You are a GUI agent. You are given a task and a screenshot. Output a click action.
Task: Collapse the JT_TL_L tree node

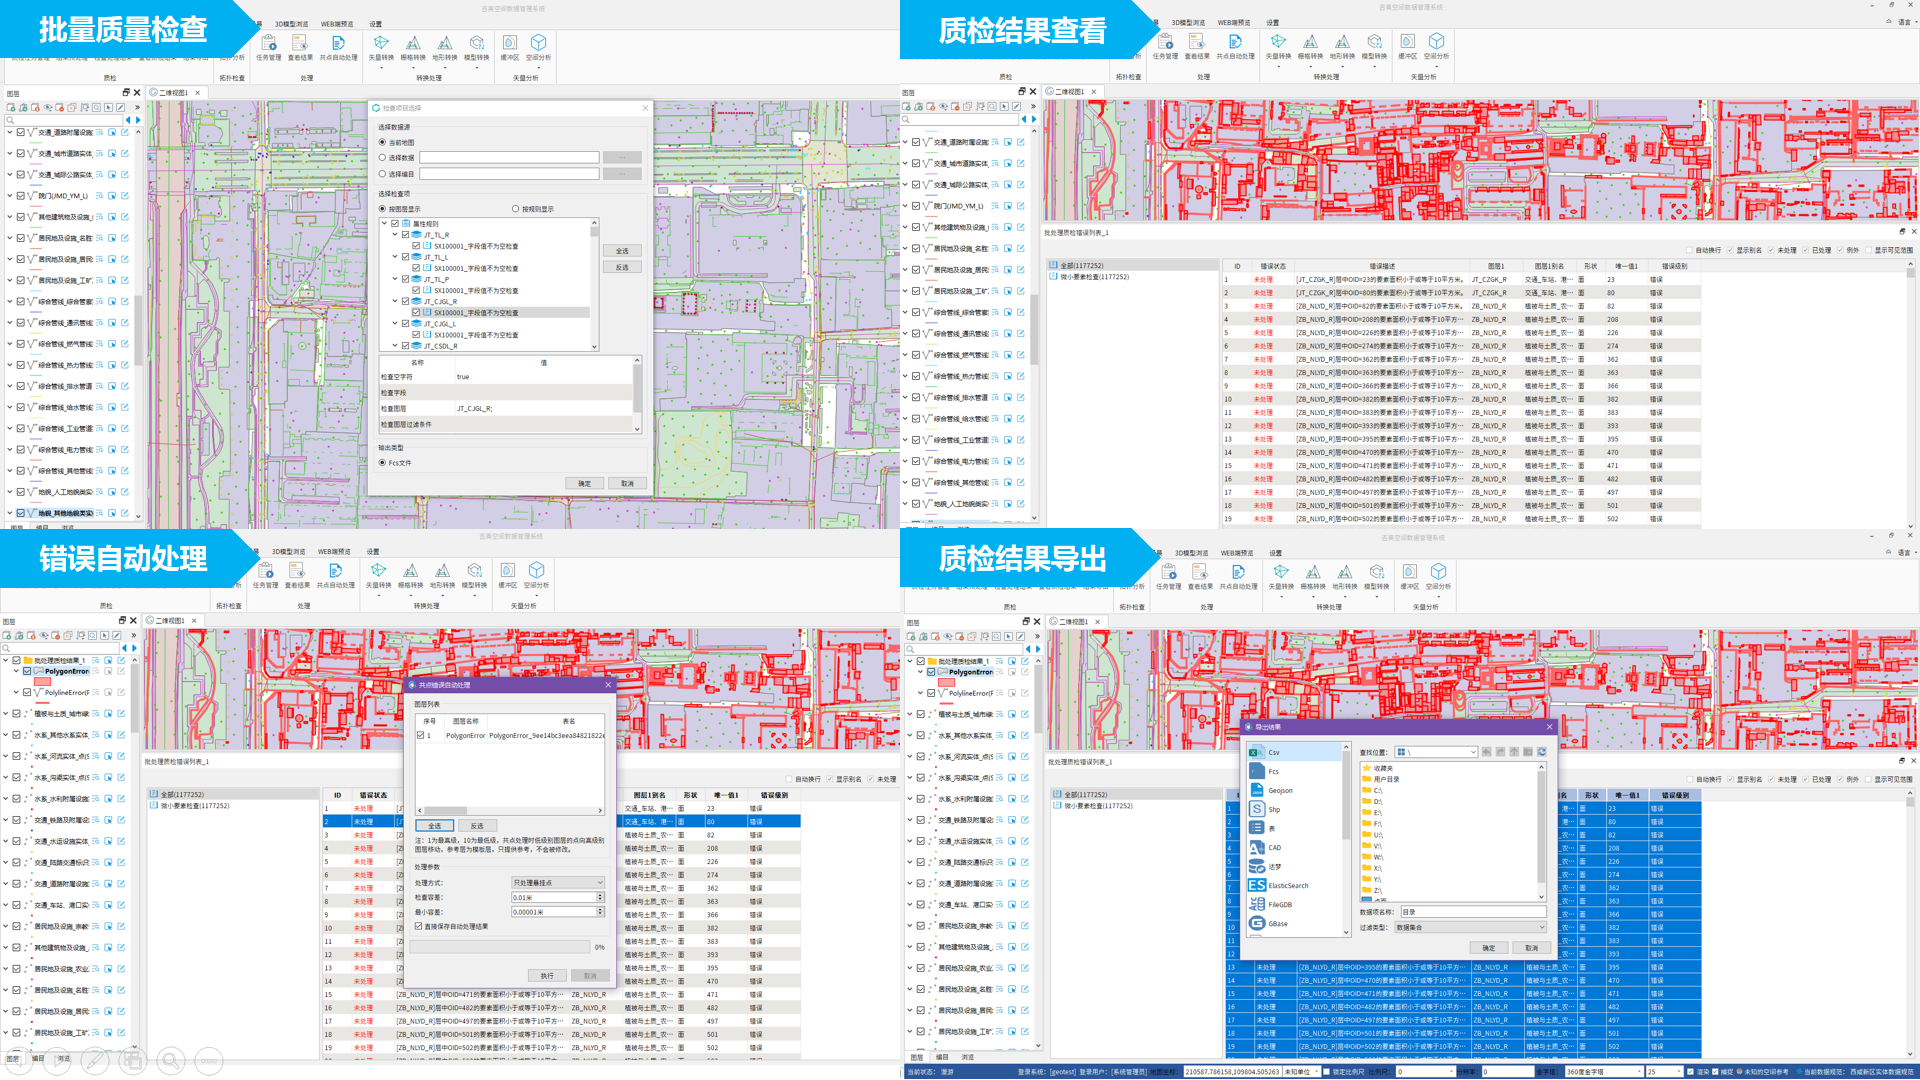pyautogui.click(x=395, y=257)
